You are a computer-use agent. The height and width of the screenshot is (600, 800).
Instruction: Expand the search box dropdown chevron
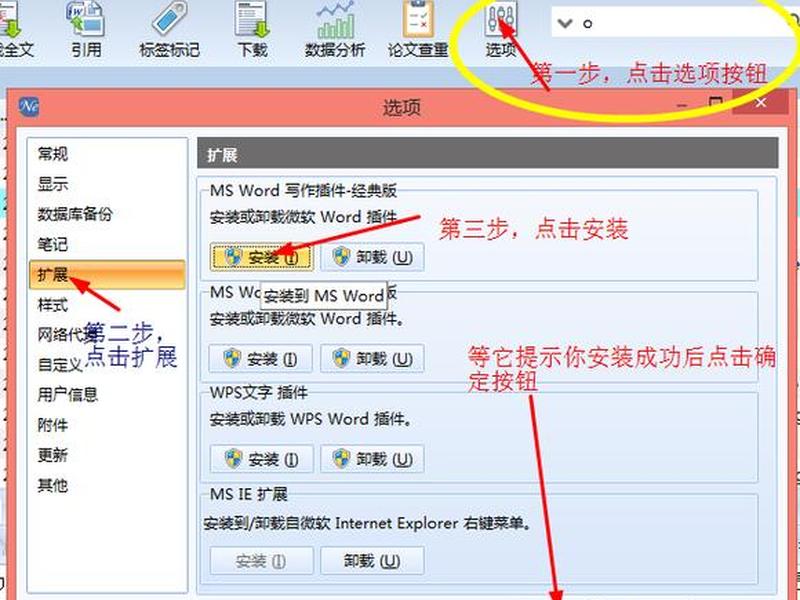(x=565, y=23)
